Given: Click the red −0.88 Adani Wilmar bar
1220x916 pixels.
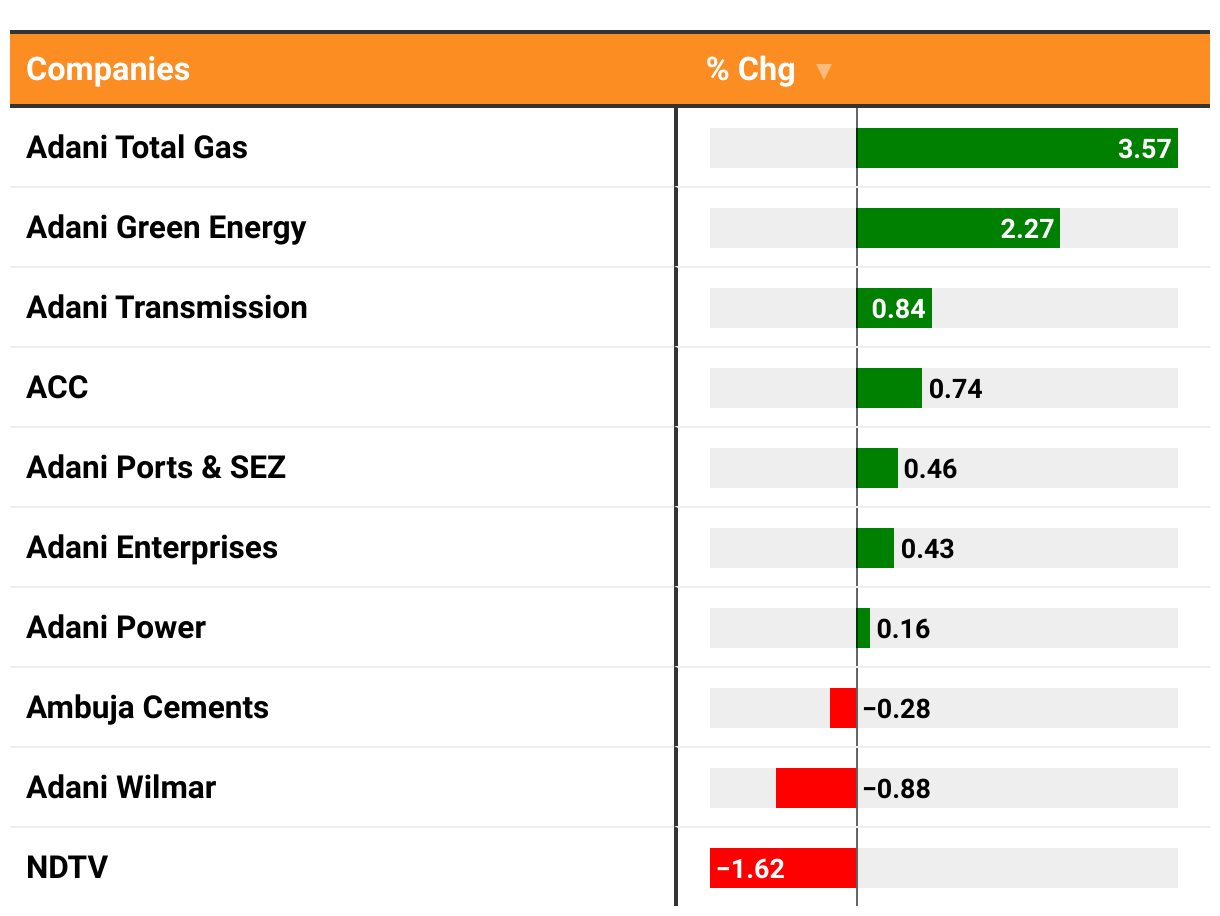Looking at the screenshot, I should (x=816, y=788).
